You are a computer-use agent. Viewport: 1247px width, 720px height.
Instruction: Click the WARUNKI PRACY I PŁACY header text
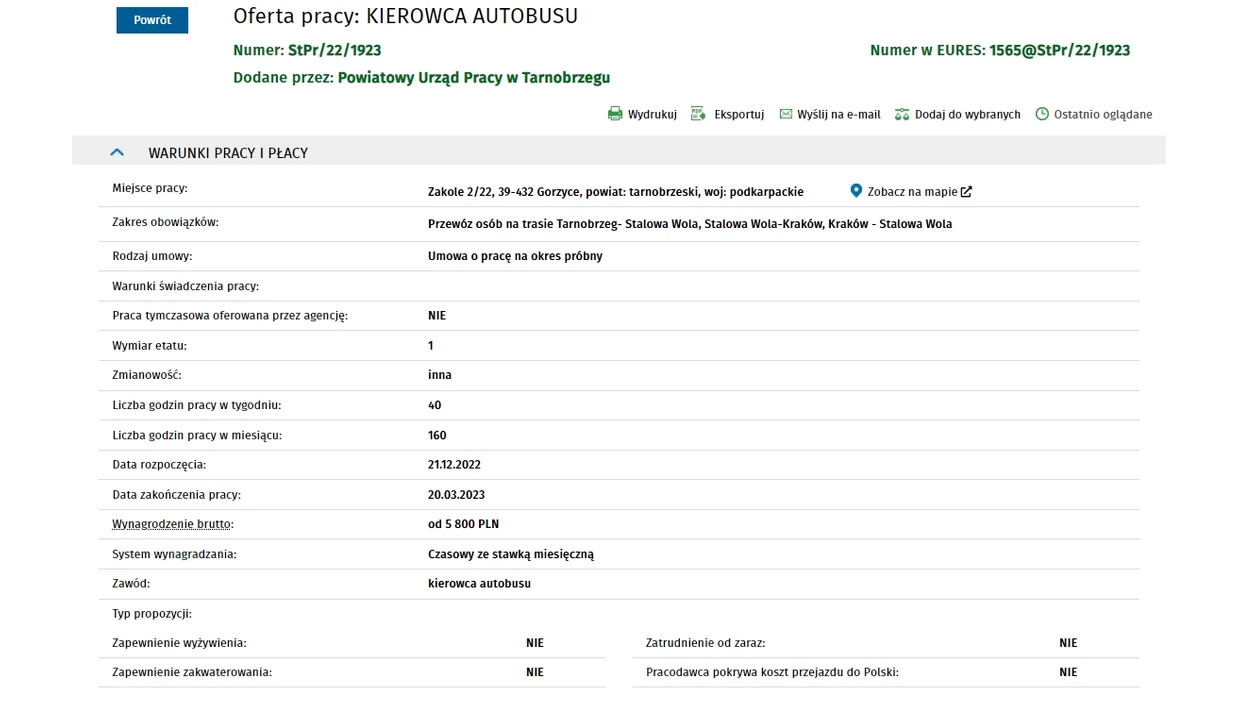pos(228,153)
